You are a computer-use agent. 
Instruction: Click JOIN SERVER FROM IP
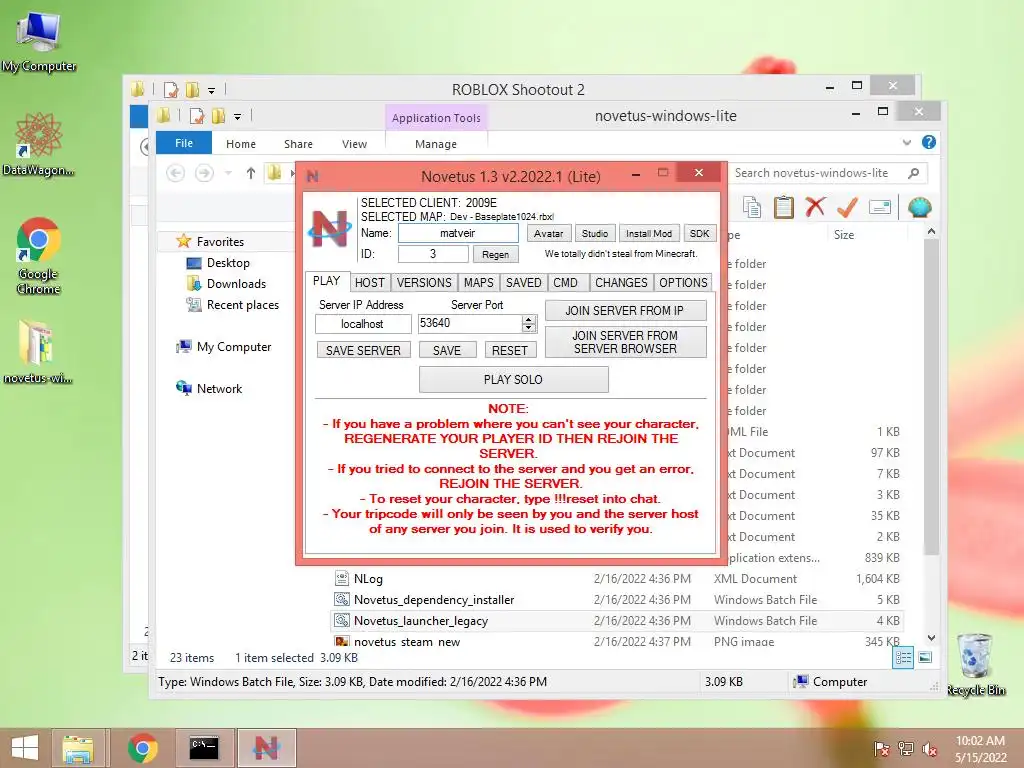click(x=625, y=311)
